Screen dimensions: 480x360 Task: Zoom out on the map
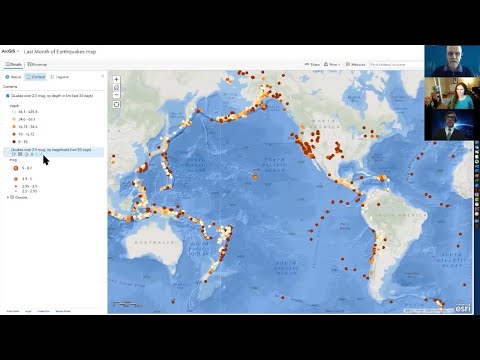pos(116,95)
